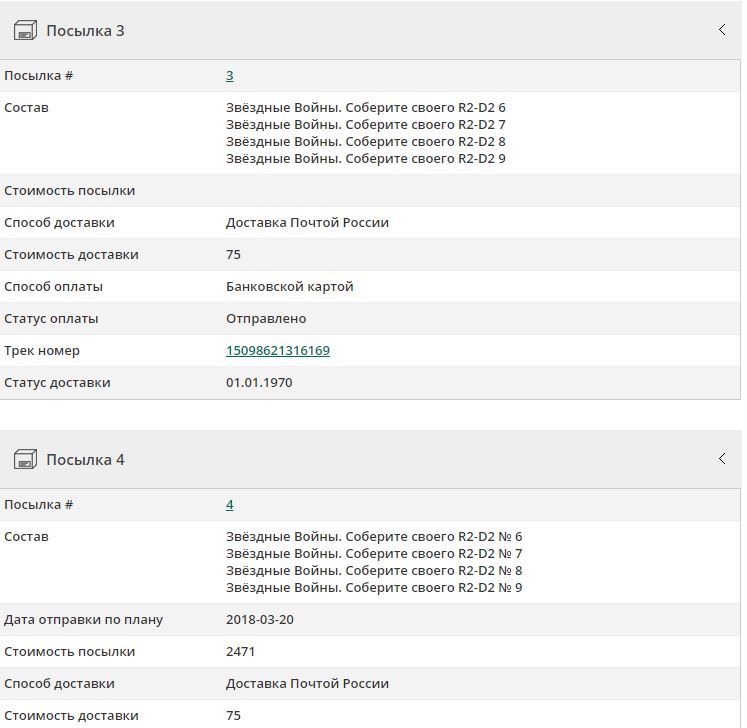Follow tracking number link 15098621316169
Viewport: 747px width, 728px height.
pyautogui.click(x=278, y=351)
